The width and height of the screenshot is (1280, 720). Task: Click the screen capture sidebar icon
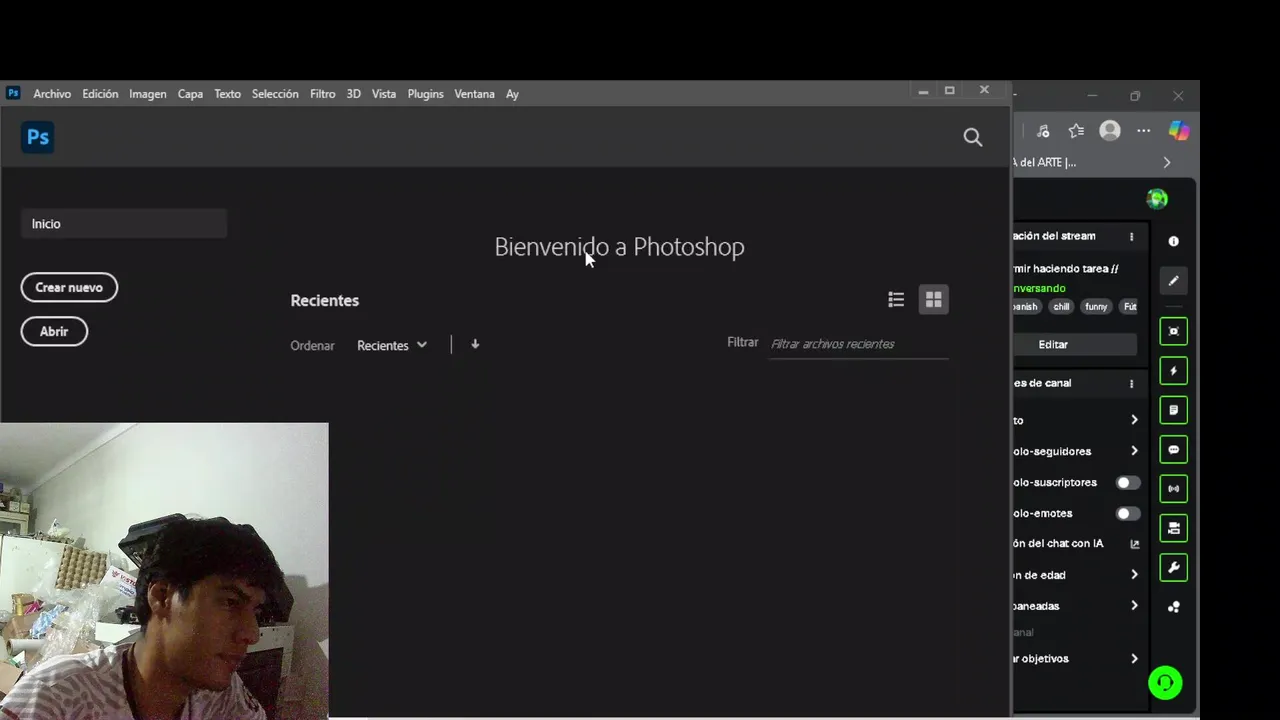[x=1174, y=331]
